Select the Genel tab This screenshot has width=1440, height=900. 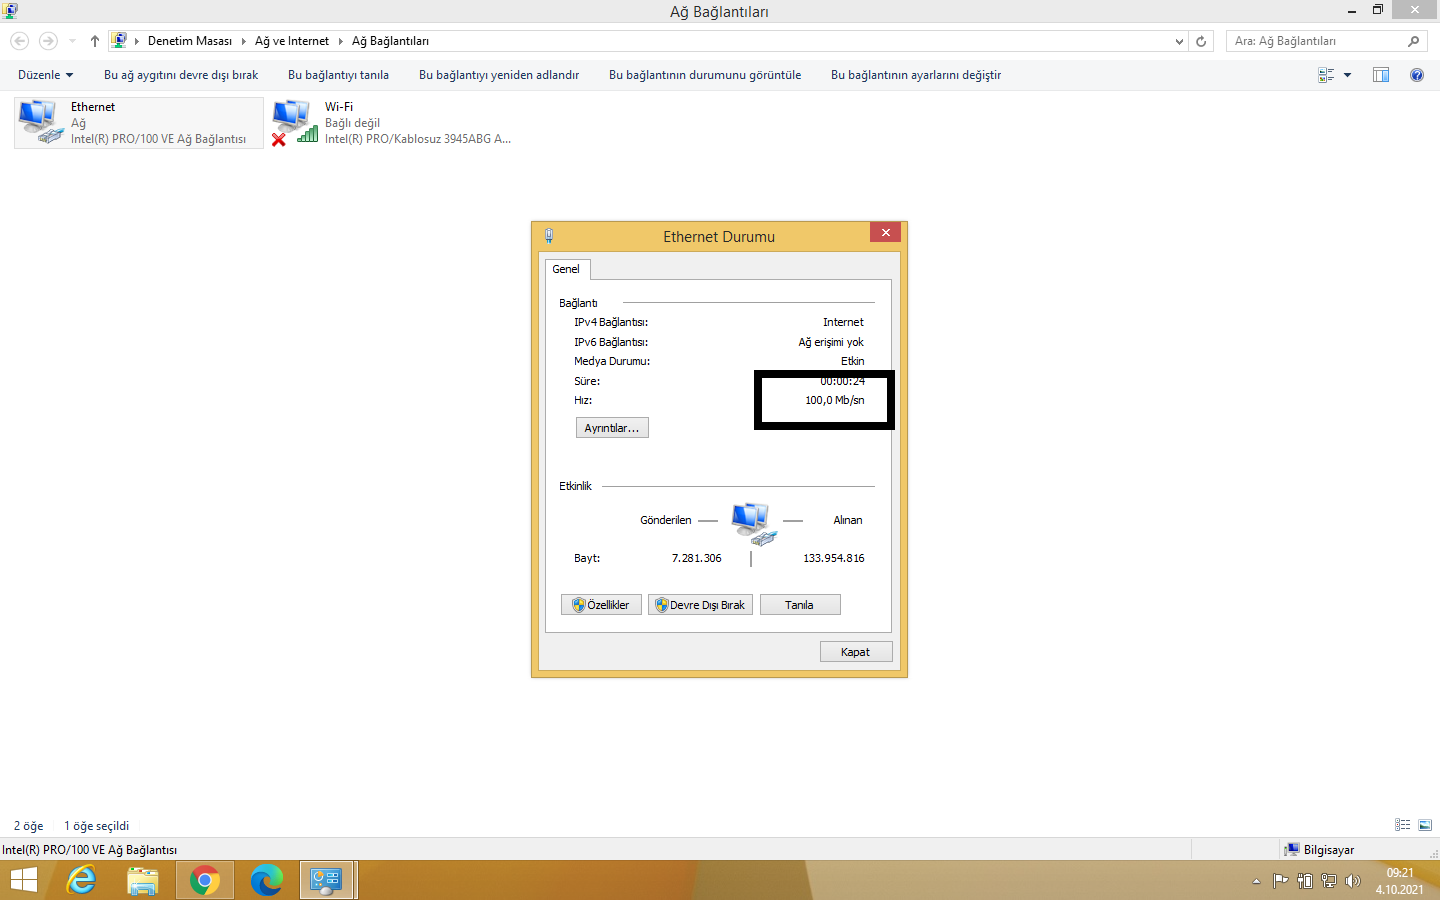(566, 269)
